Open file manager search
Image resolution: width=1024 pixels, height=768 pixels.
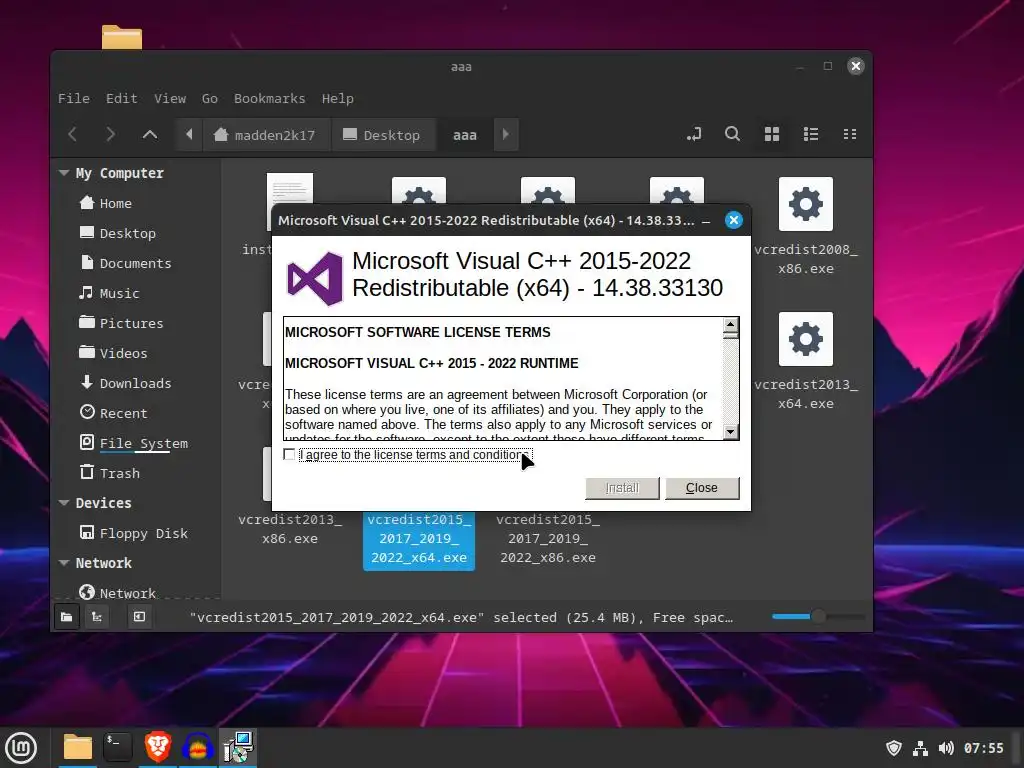[x=733, y=135]
